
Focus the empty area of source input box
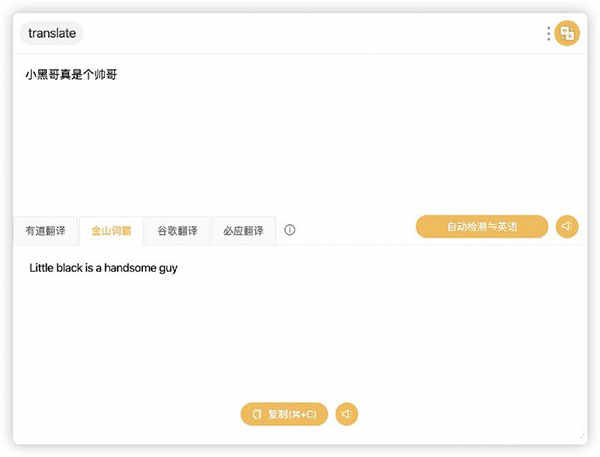tap(300, 147)
